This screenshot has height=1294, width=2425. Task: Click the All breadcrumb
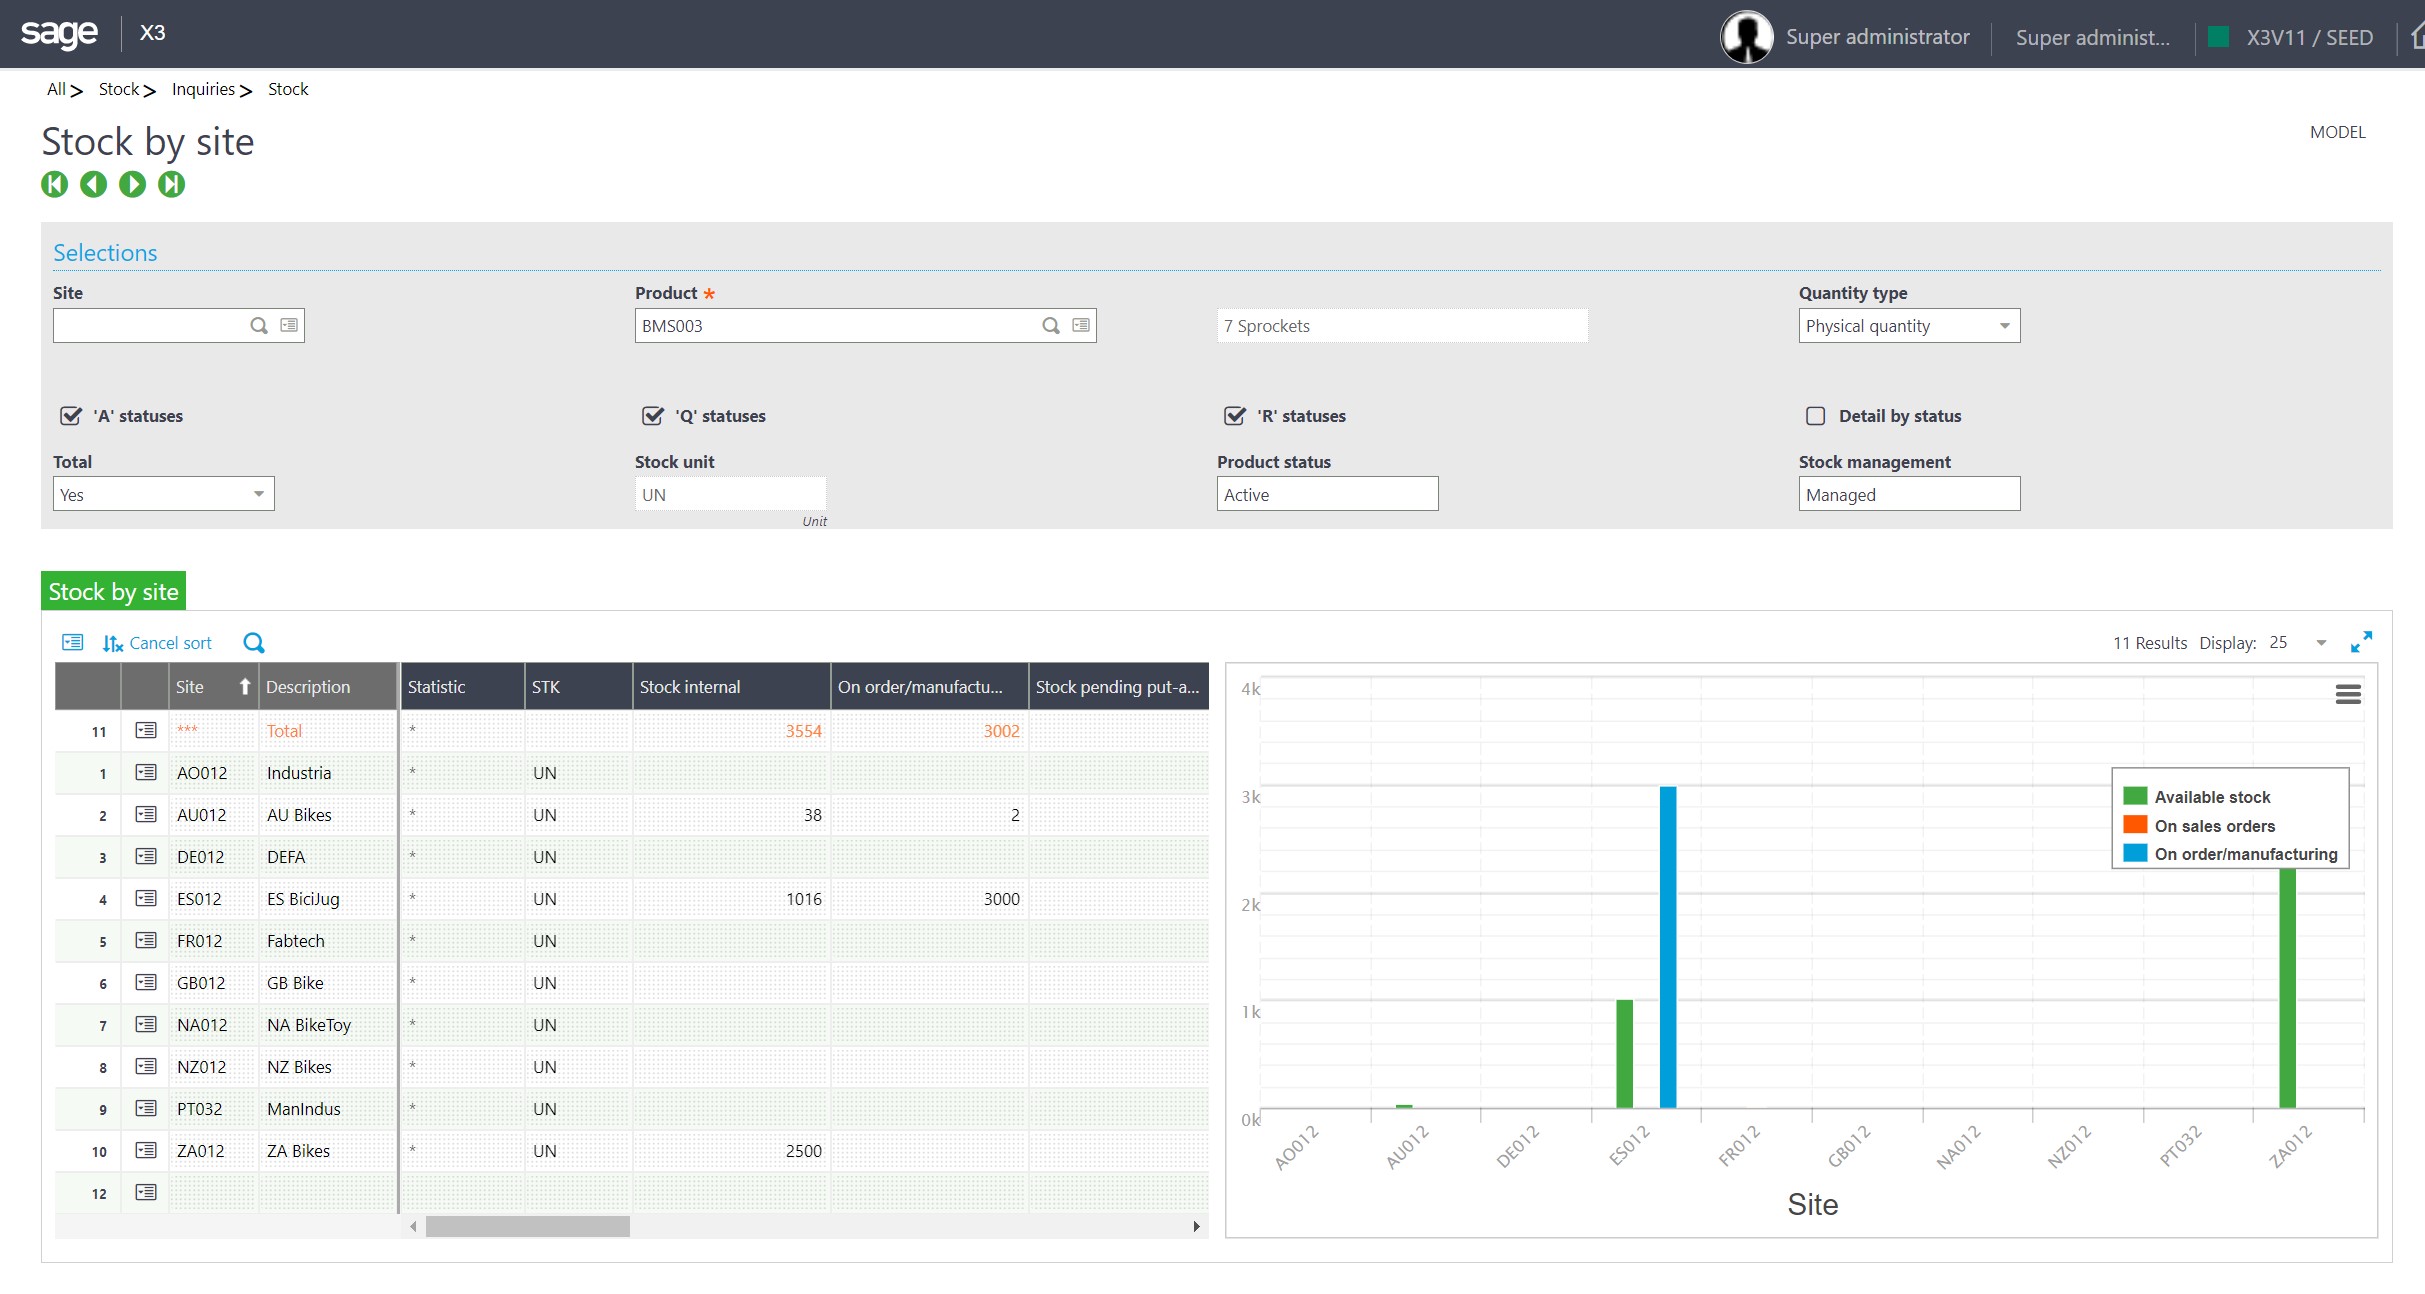click(56, 89)
